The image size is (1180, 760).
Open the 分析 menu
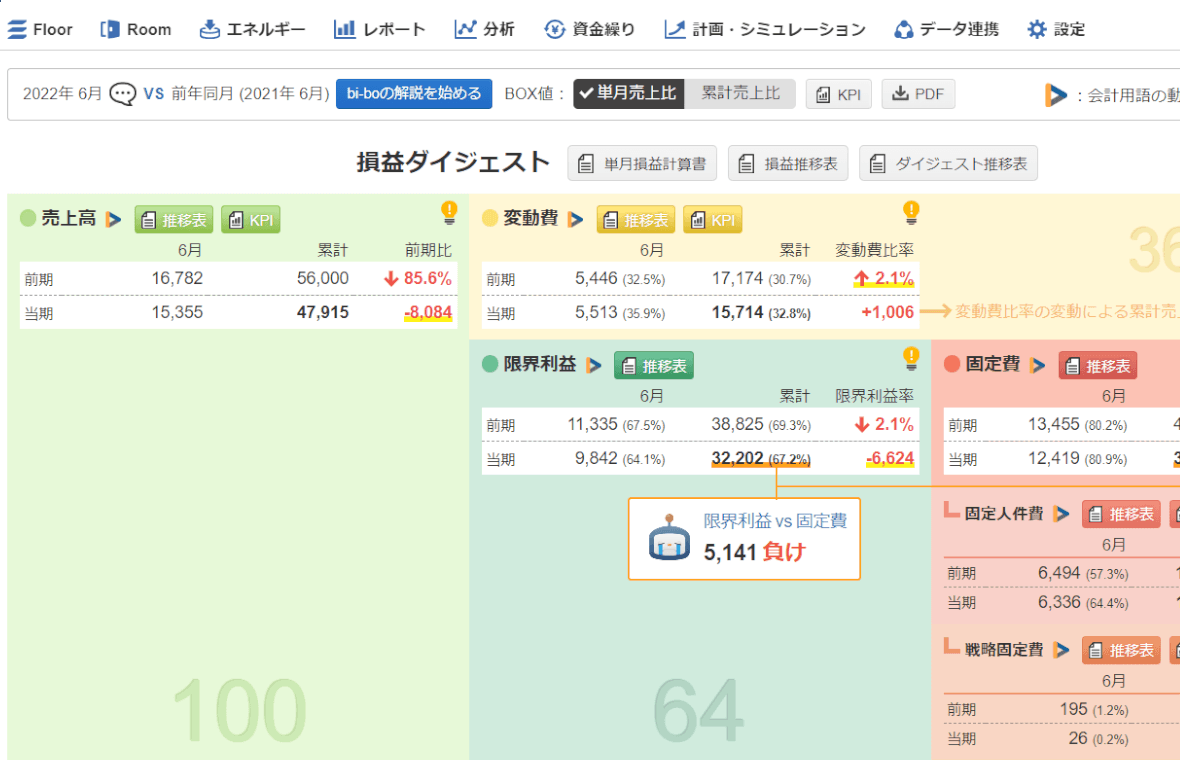[x=485, y=29]
